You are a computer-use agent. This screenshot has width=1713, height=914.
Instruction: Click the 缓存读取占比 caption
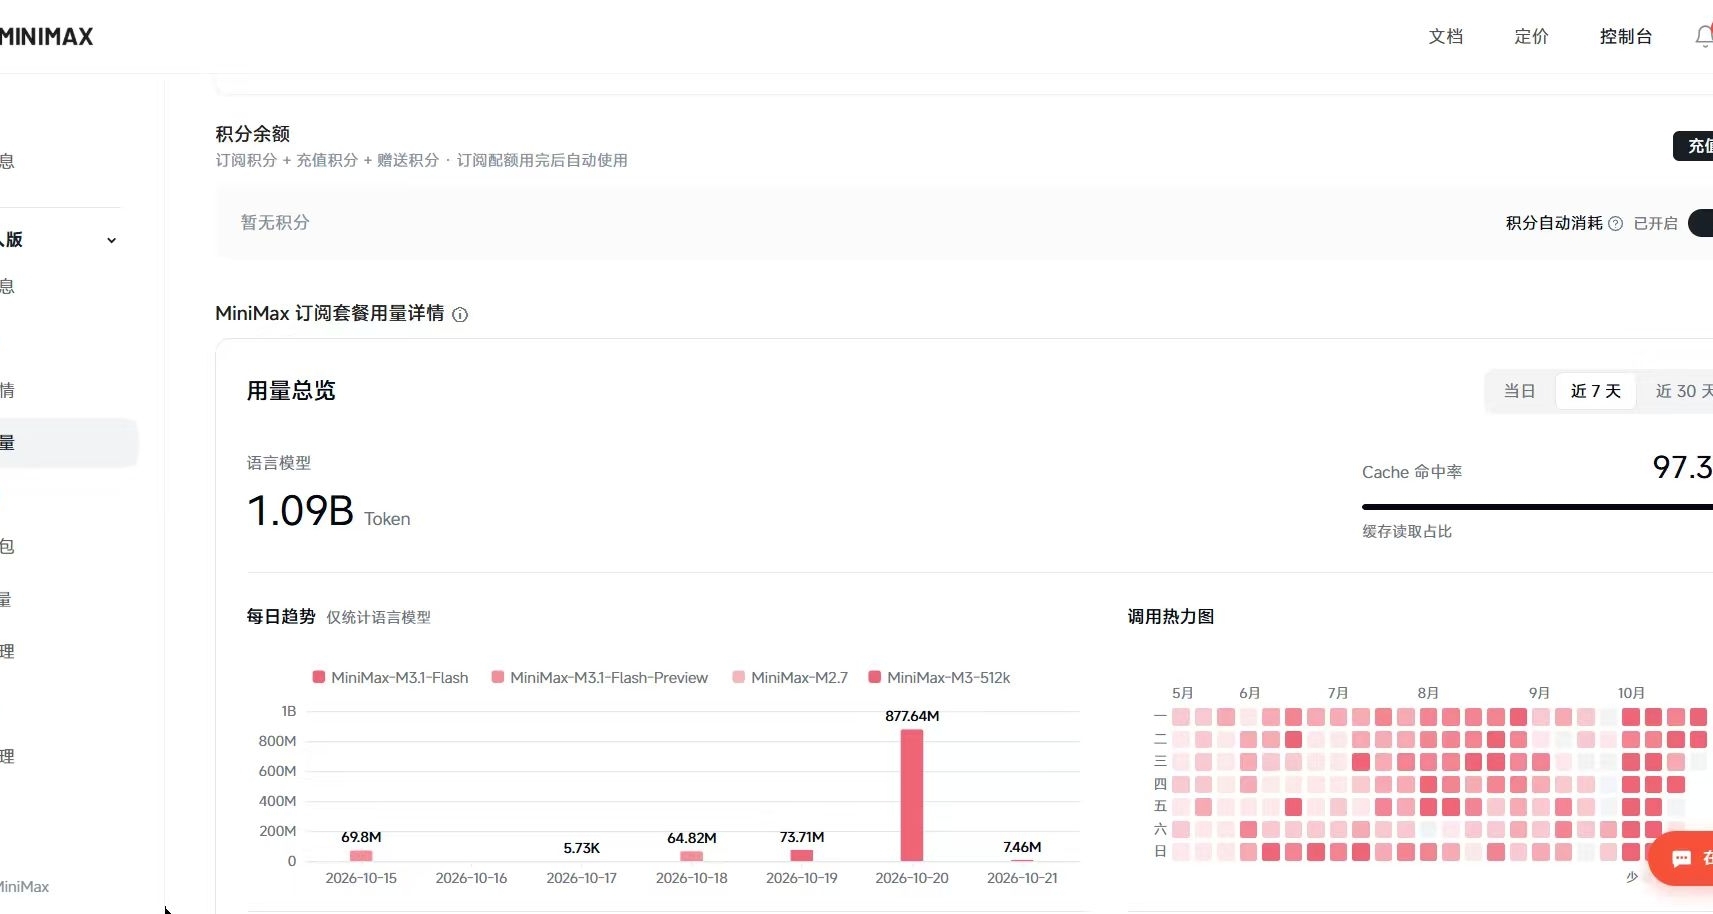tap(1407, 531)
